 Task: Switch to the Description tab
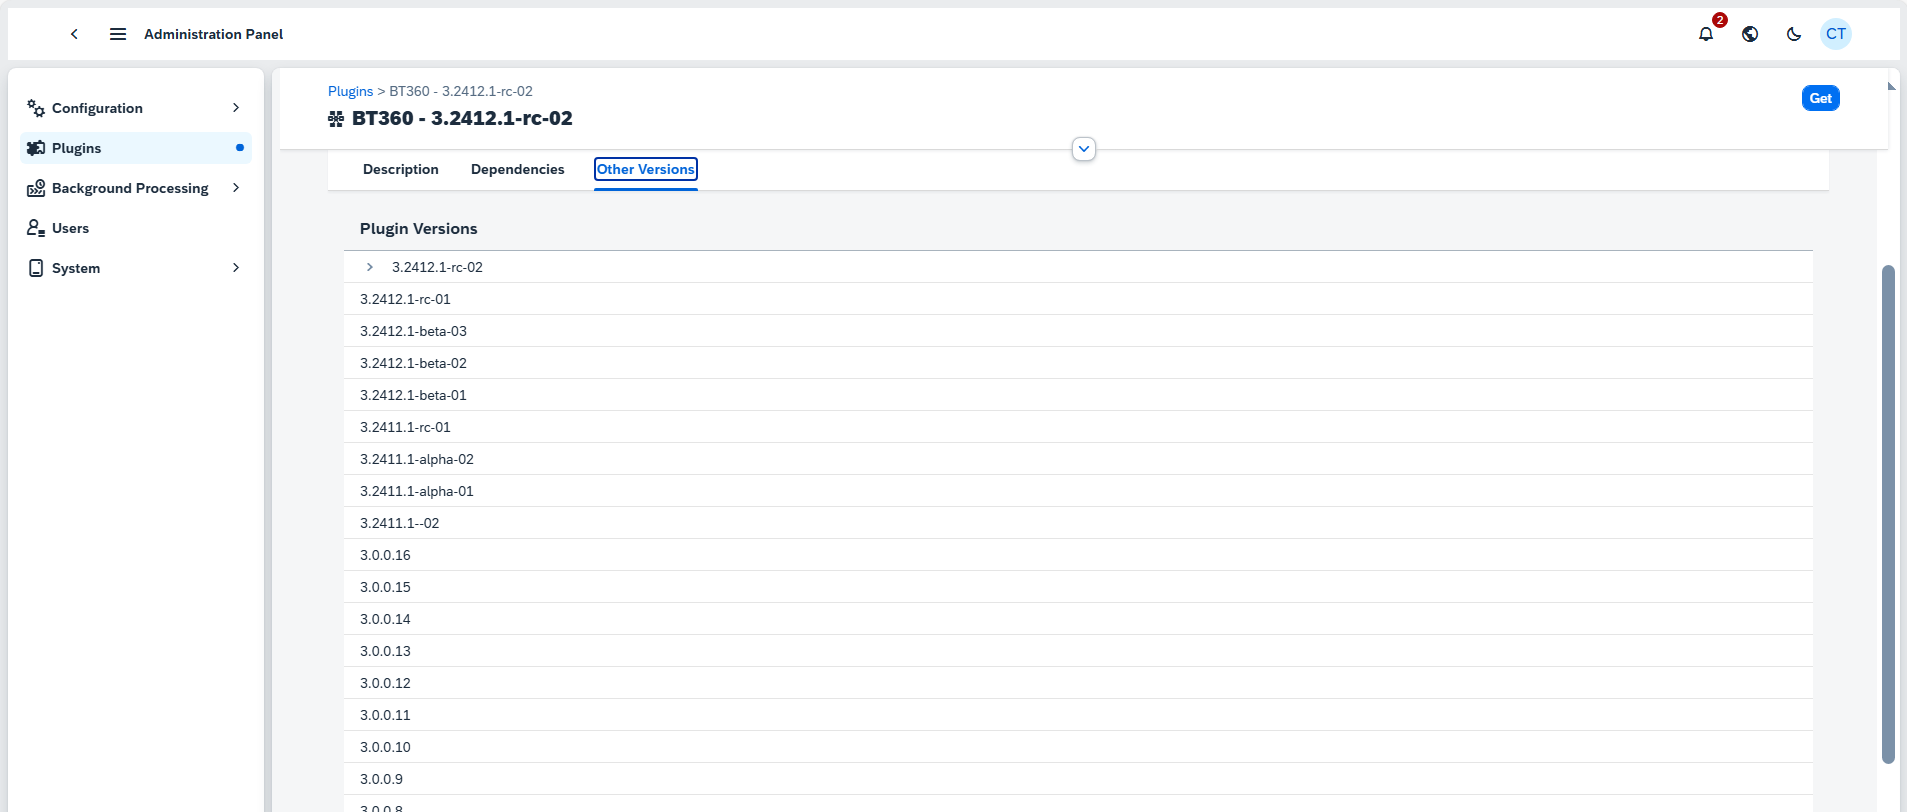click(x=401, y=170)
